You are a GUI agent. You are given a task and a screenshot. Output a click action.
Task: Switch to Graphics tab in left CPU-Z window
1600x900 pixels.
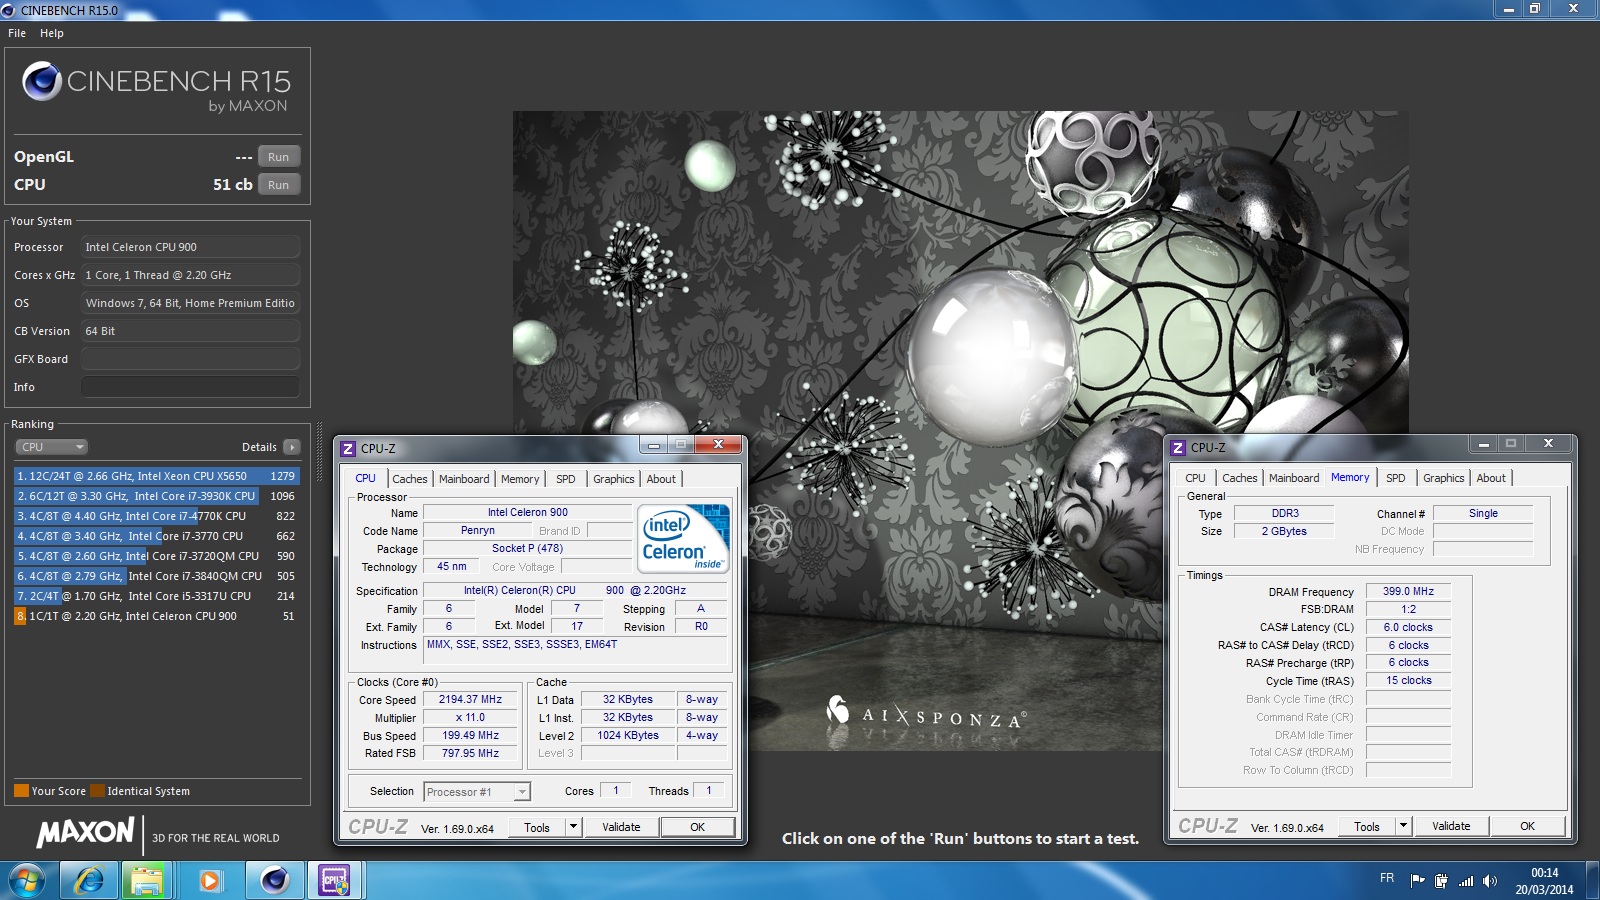click(614, 479)
